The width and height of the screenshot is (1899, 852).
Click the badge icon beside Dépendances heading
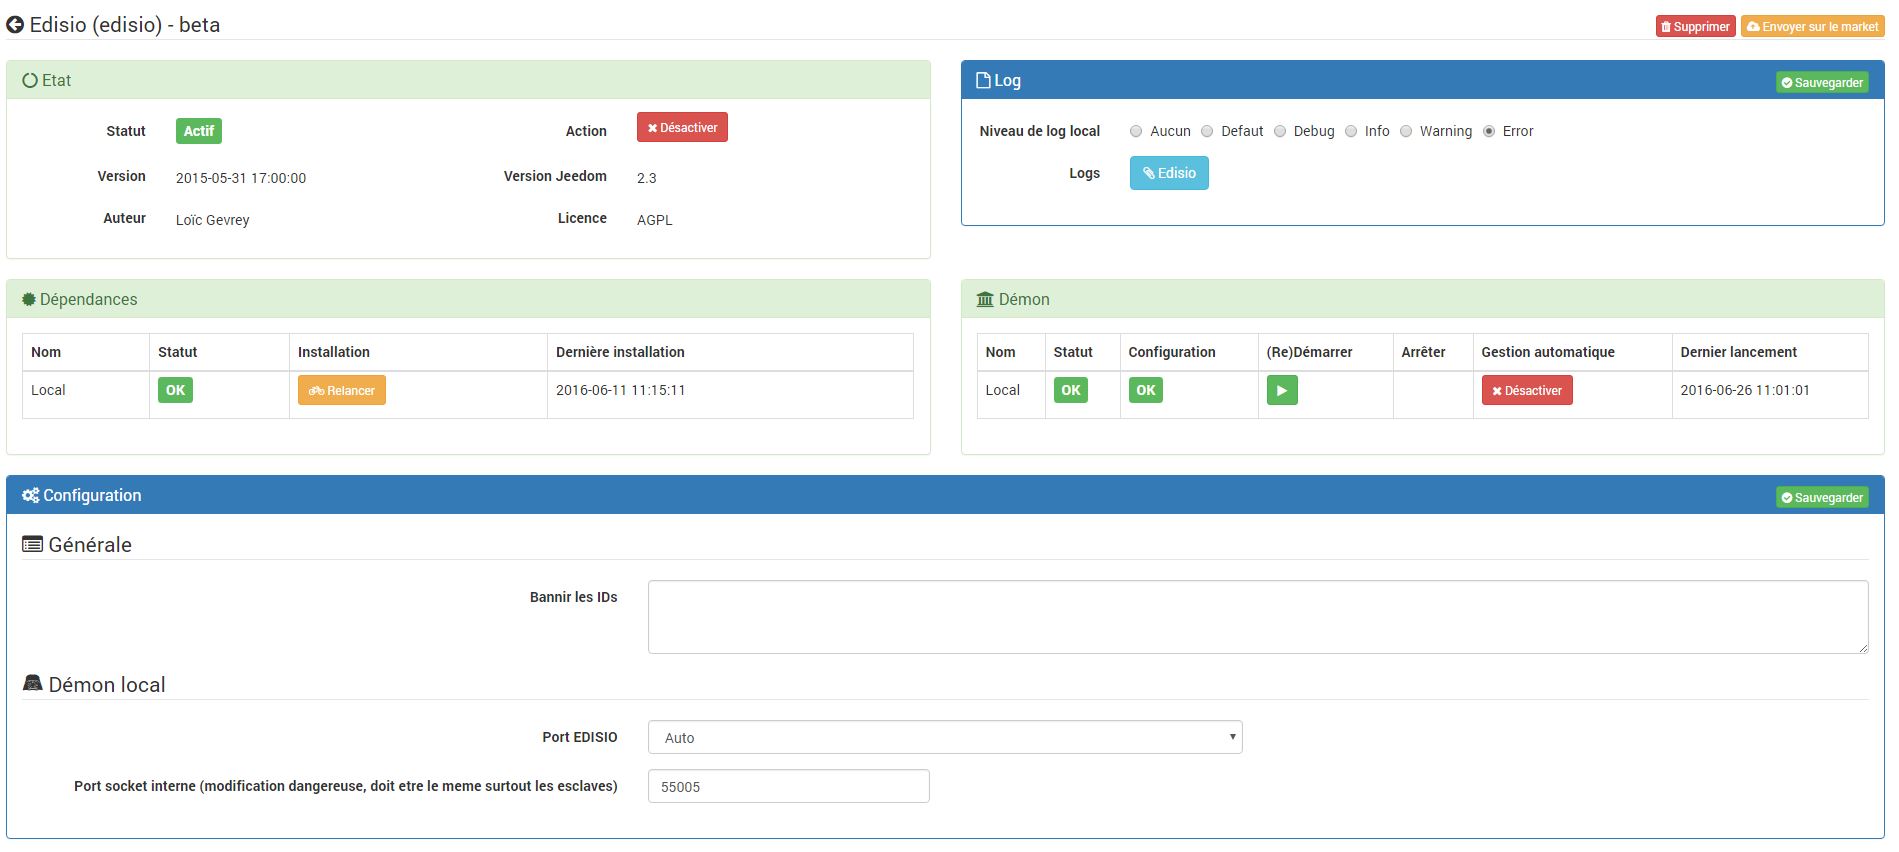29,300
